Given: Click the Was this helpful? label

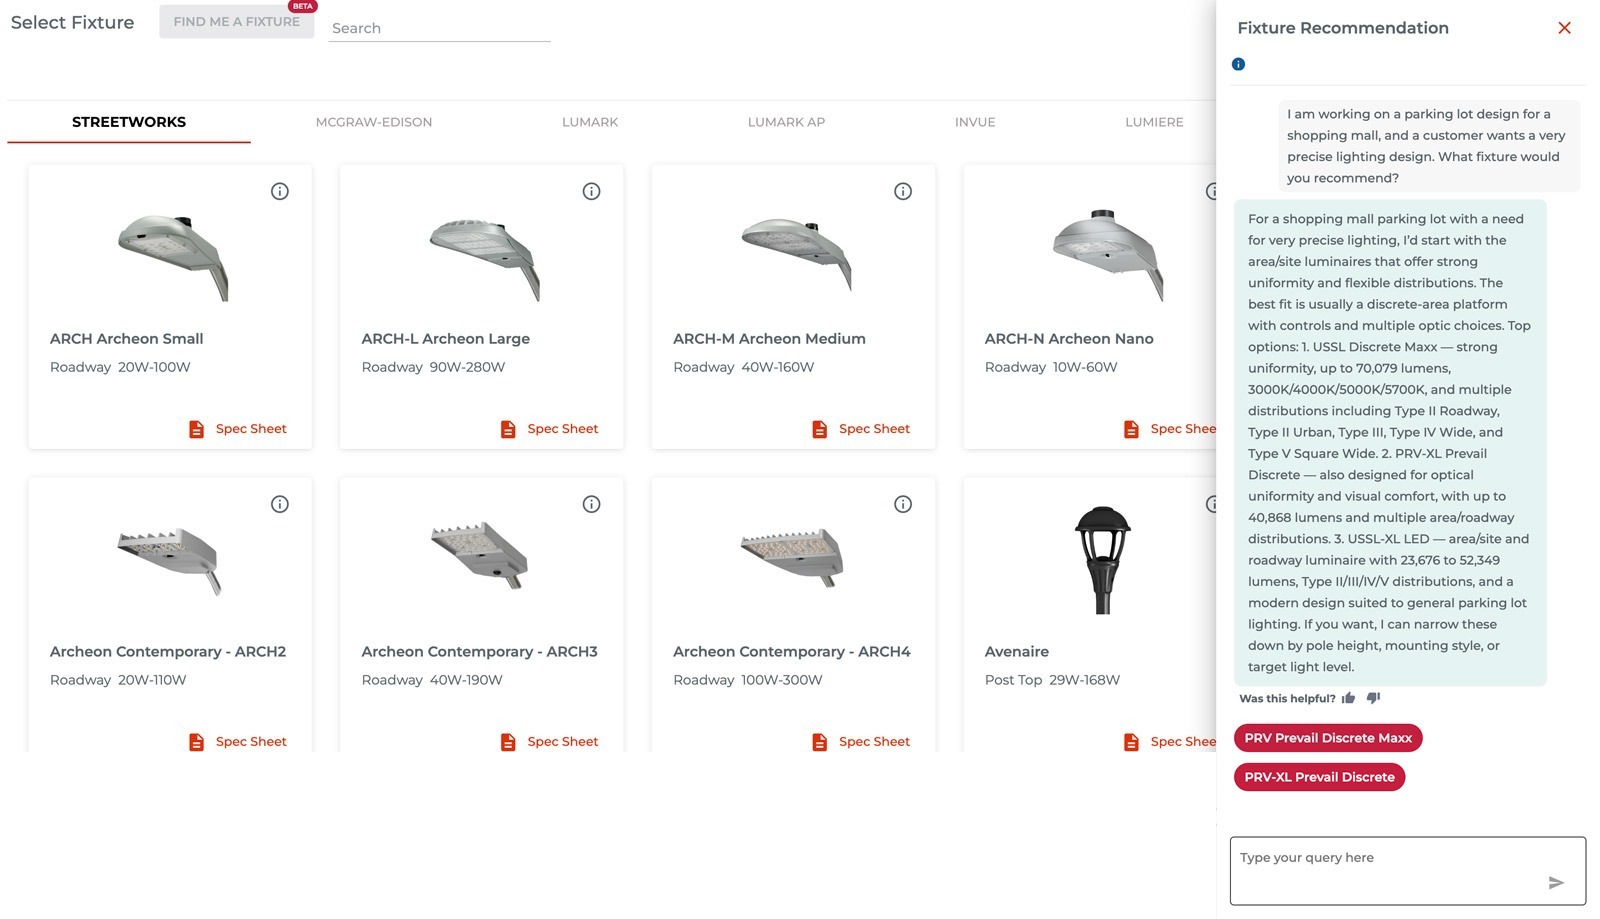Looking at the screenshot, I should point(1287,699).
